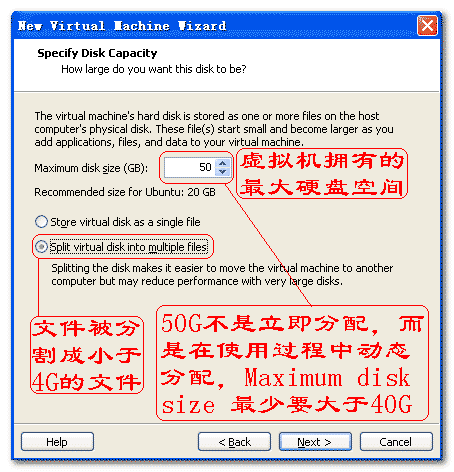Proceed with the Next > button
454x472 pixels.
click(x=315, y=442)
